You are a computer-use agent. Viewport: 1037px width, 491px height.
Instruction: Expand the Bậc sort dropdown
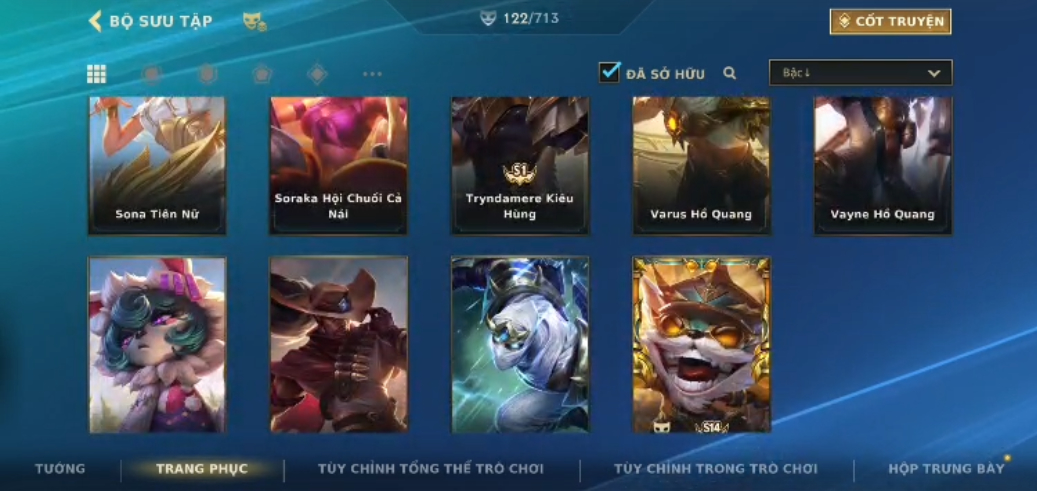[x=860, y=73]
